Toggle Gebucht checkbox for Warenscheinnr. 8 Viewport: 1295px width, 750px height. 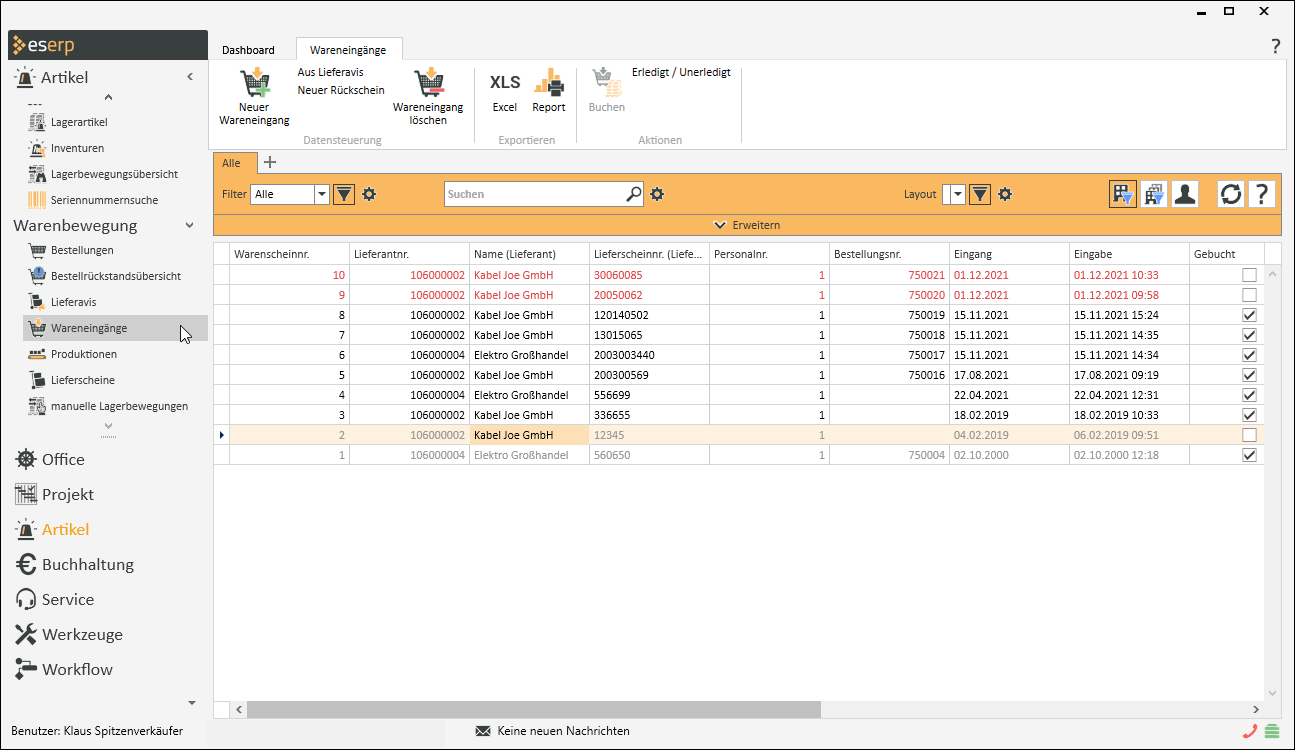(x=1249, y=315)
